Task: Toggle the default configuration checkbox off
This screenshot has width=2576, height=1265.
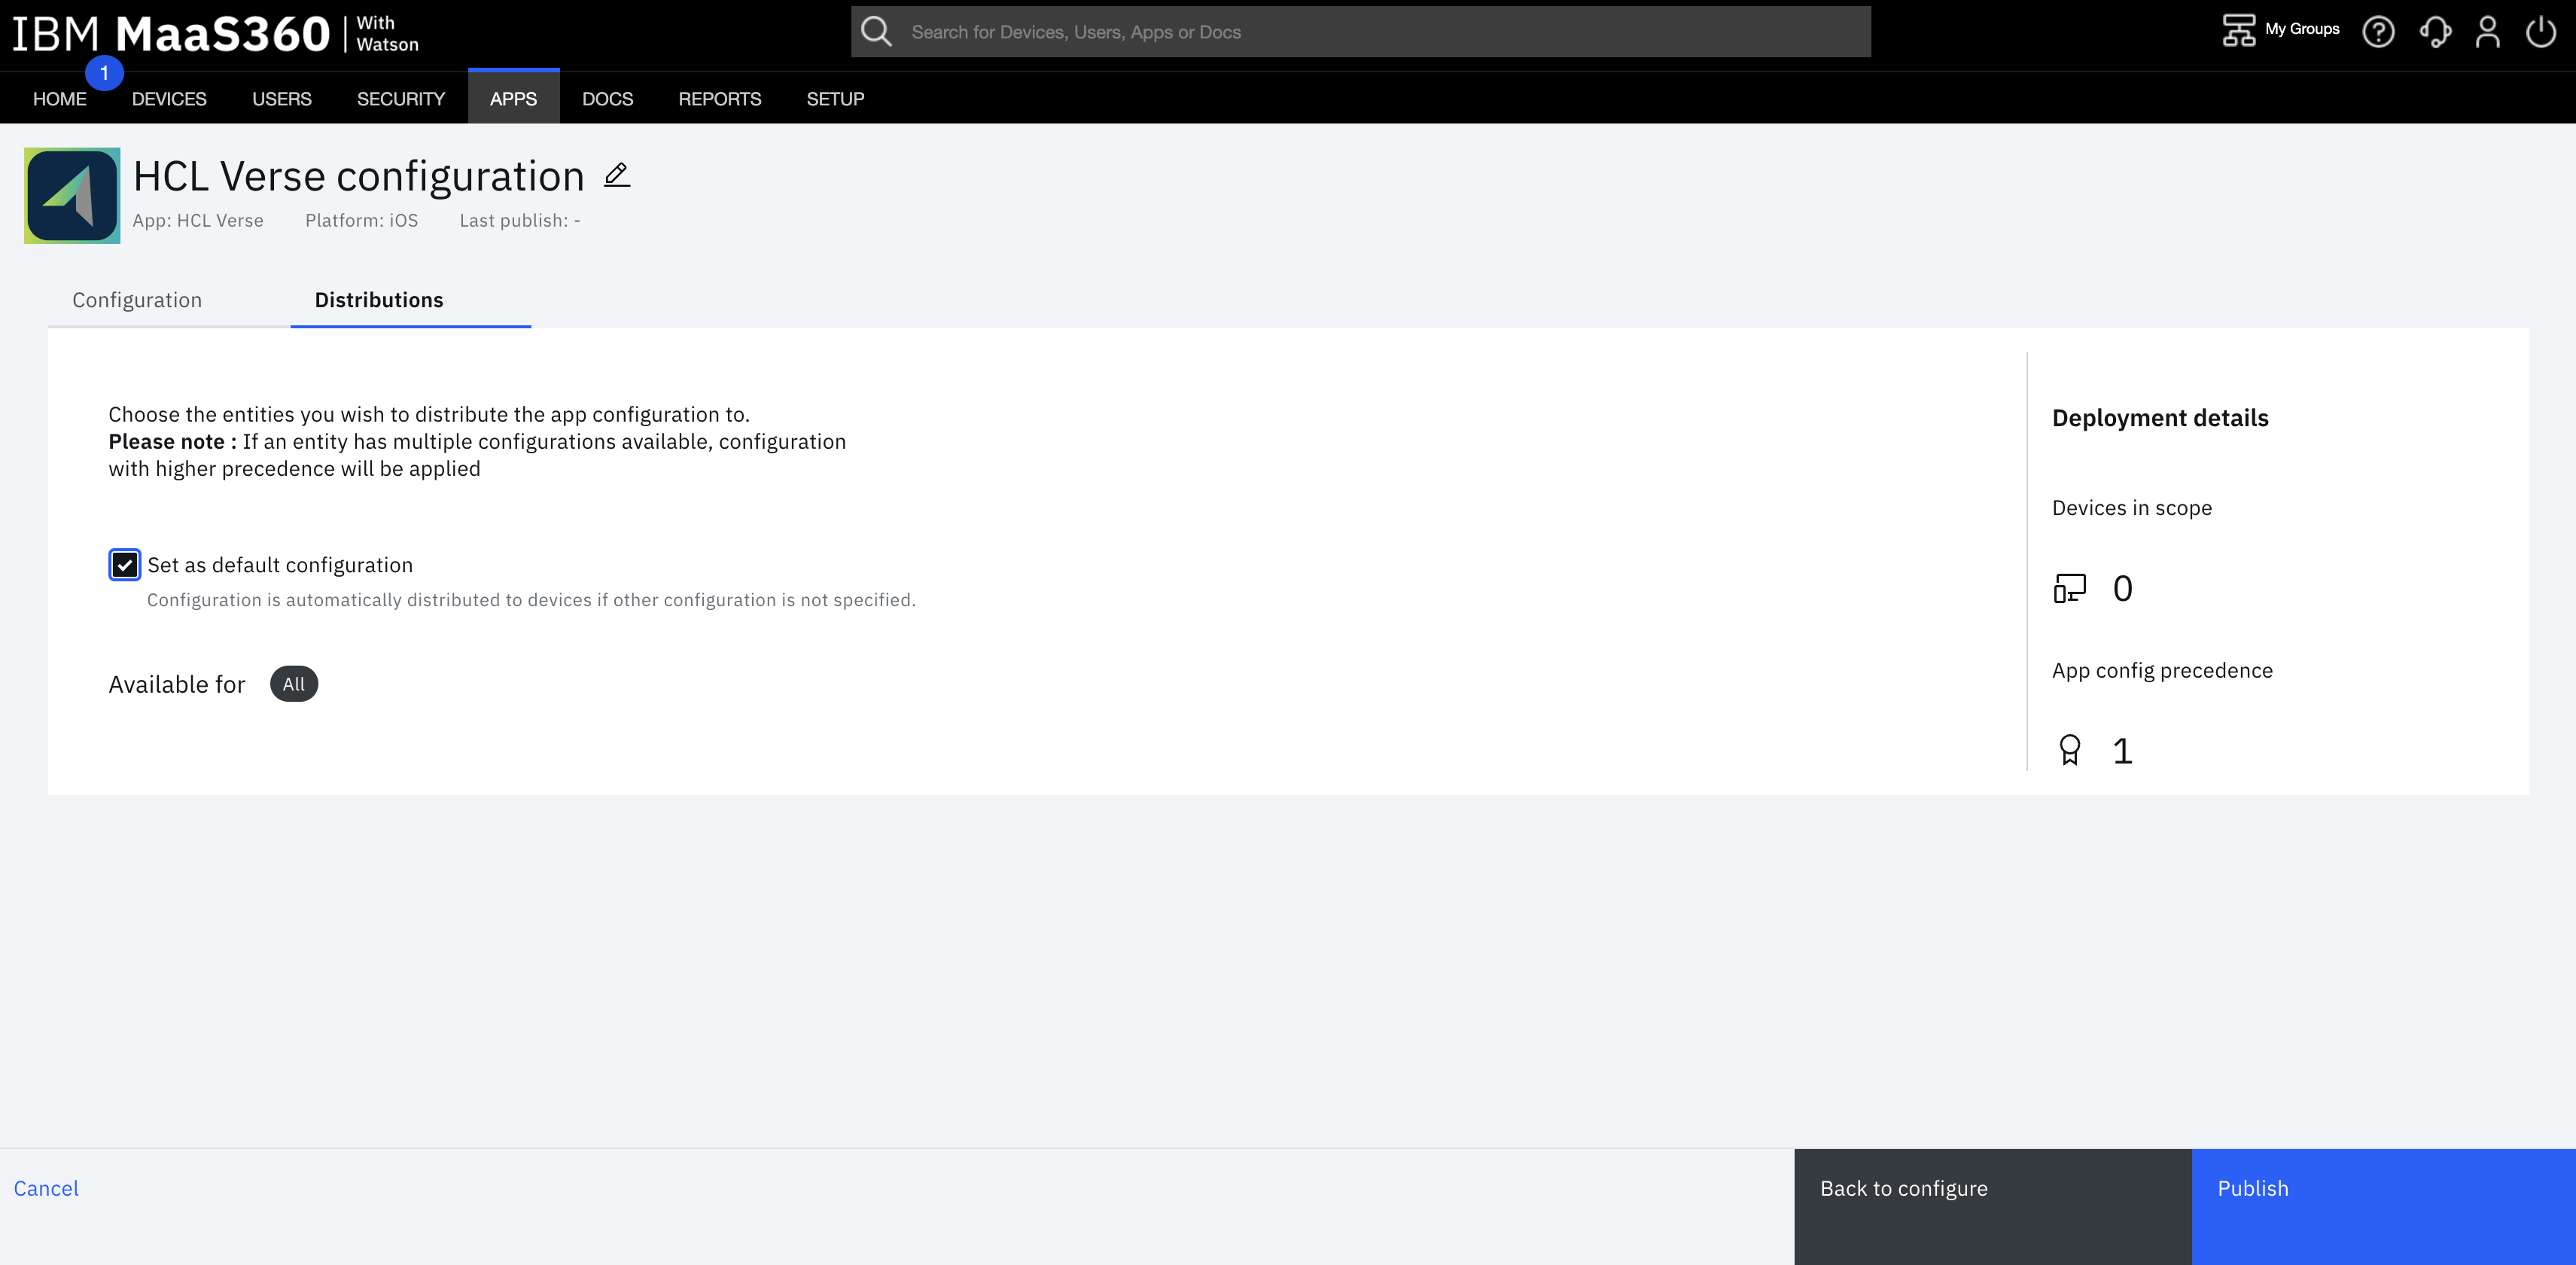Action: click(x=124, y=565)
